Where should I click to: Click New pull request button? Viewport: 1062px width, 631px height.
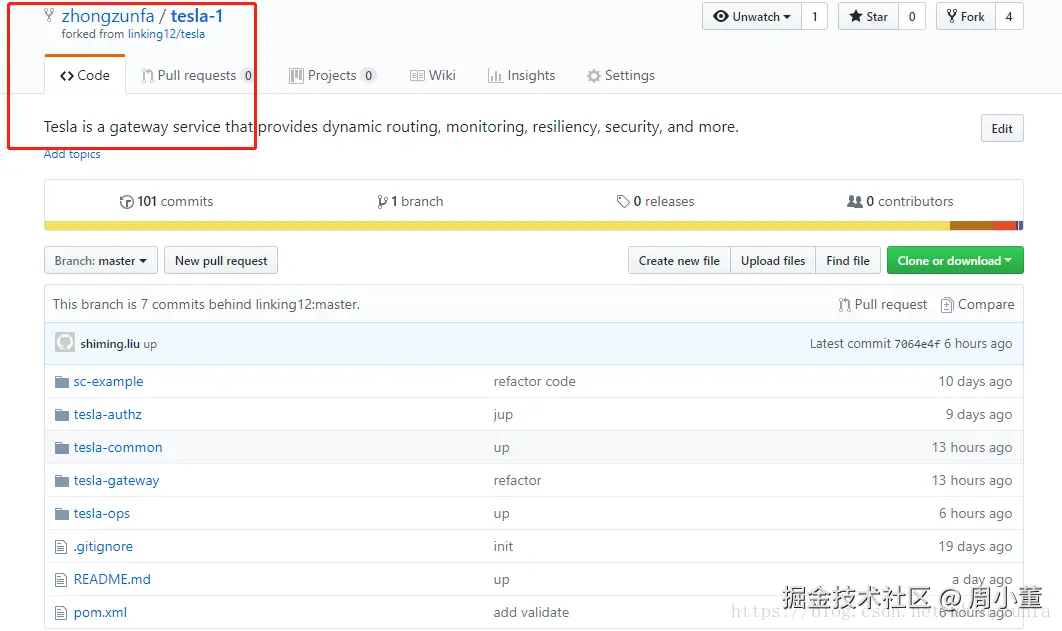click(221, 261)
